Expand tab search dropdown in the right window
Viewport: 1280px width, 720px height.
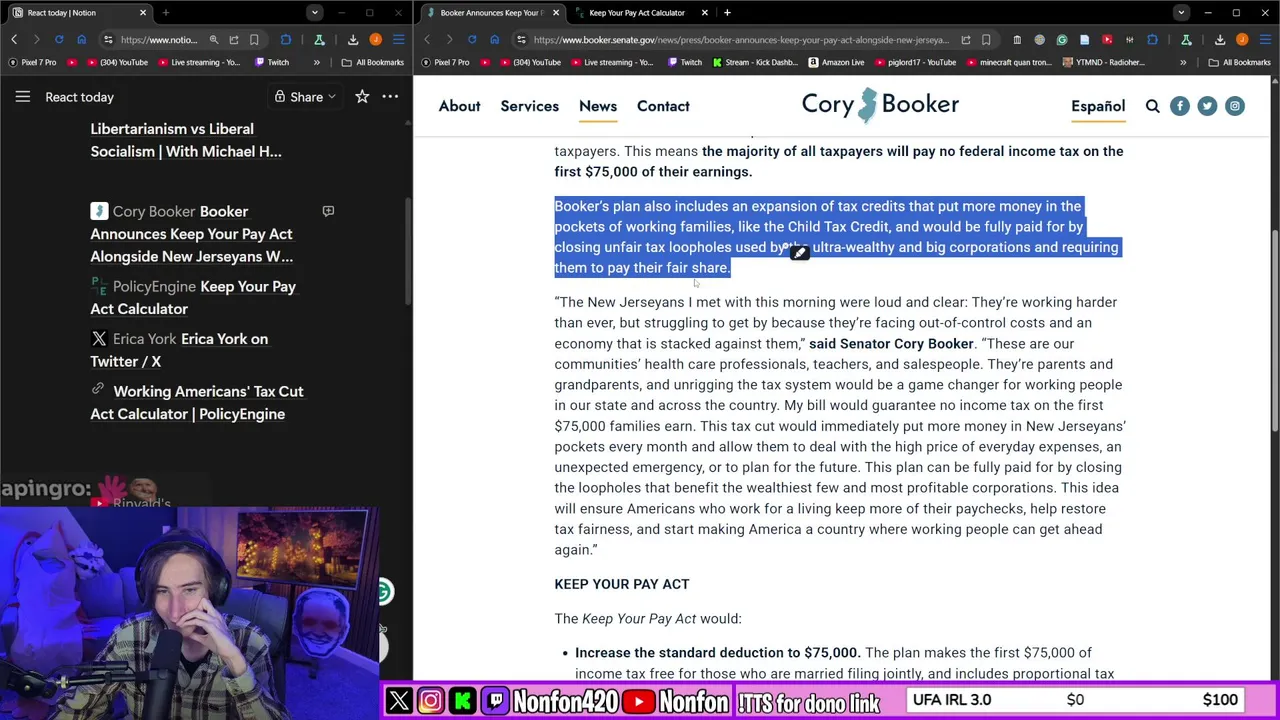tap(1181, 13)
